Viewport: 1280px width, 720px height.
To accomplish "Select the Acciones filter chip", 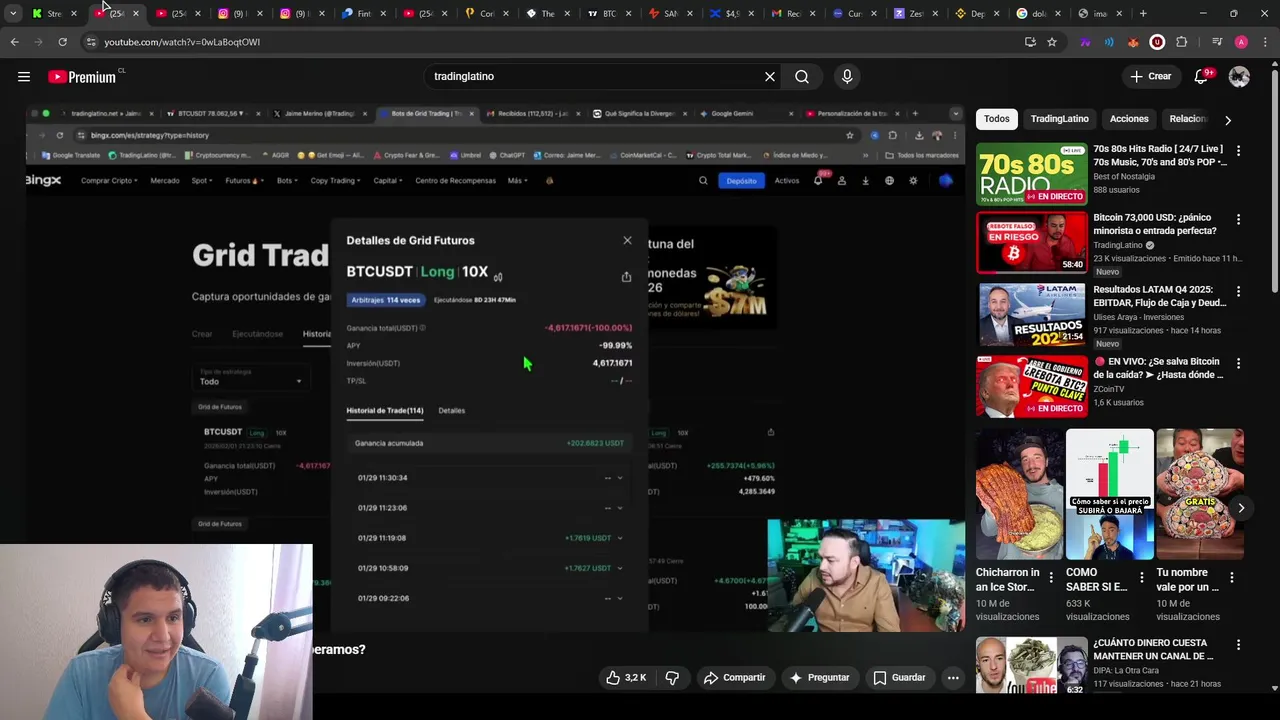I will 1129,119.
